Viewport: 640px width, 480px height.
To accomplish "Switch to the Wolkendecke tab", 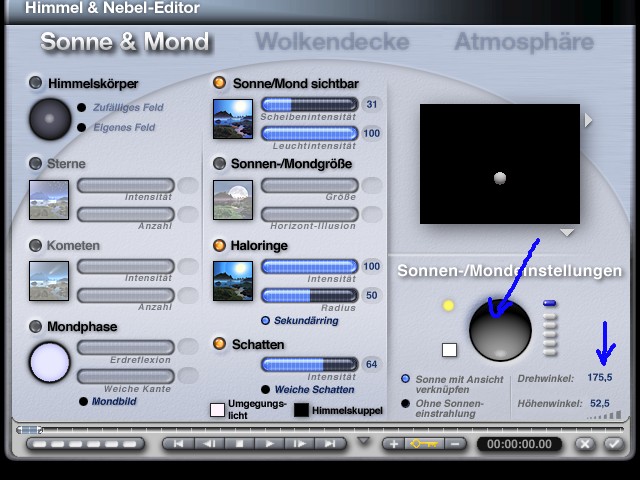I will [x=332, y=42].
